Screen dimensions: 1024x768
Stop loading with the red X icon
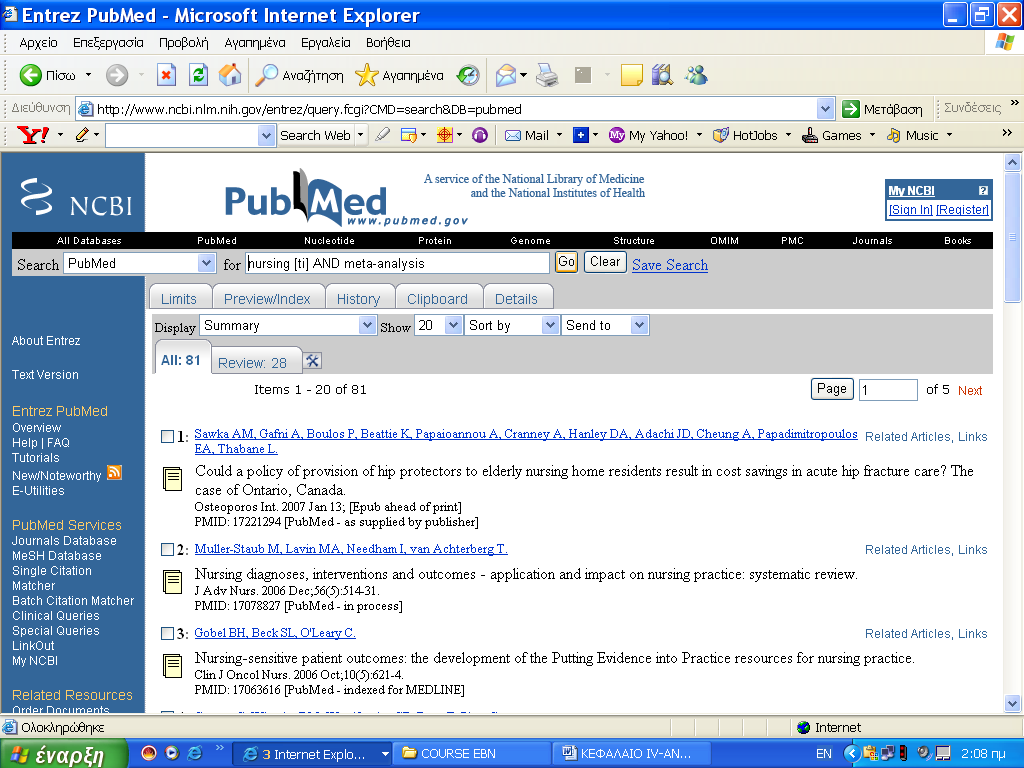coord(167,75)
